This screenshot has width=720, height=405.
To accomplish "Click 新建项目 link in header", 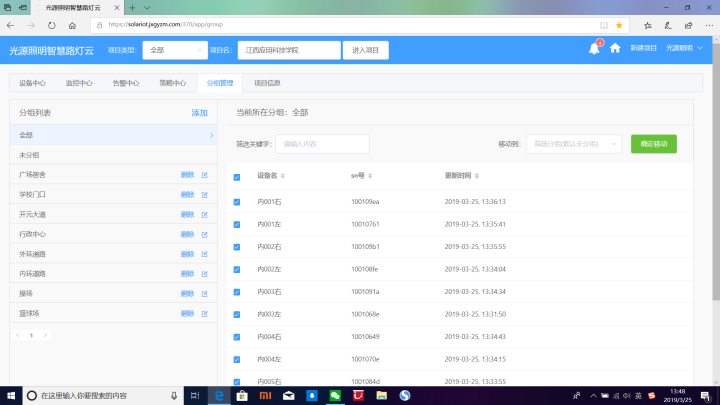I will tap(643, 48).
